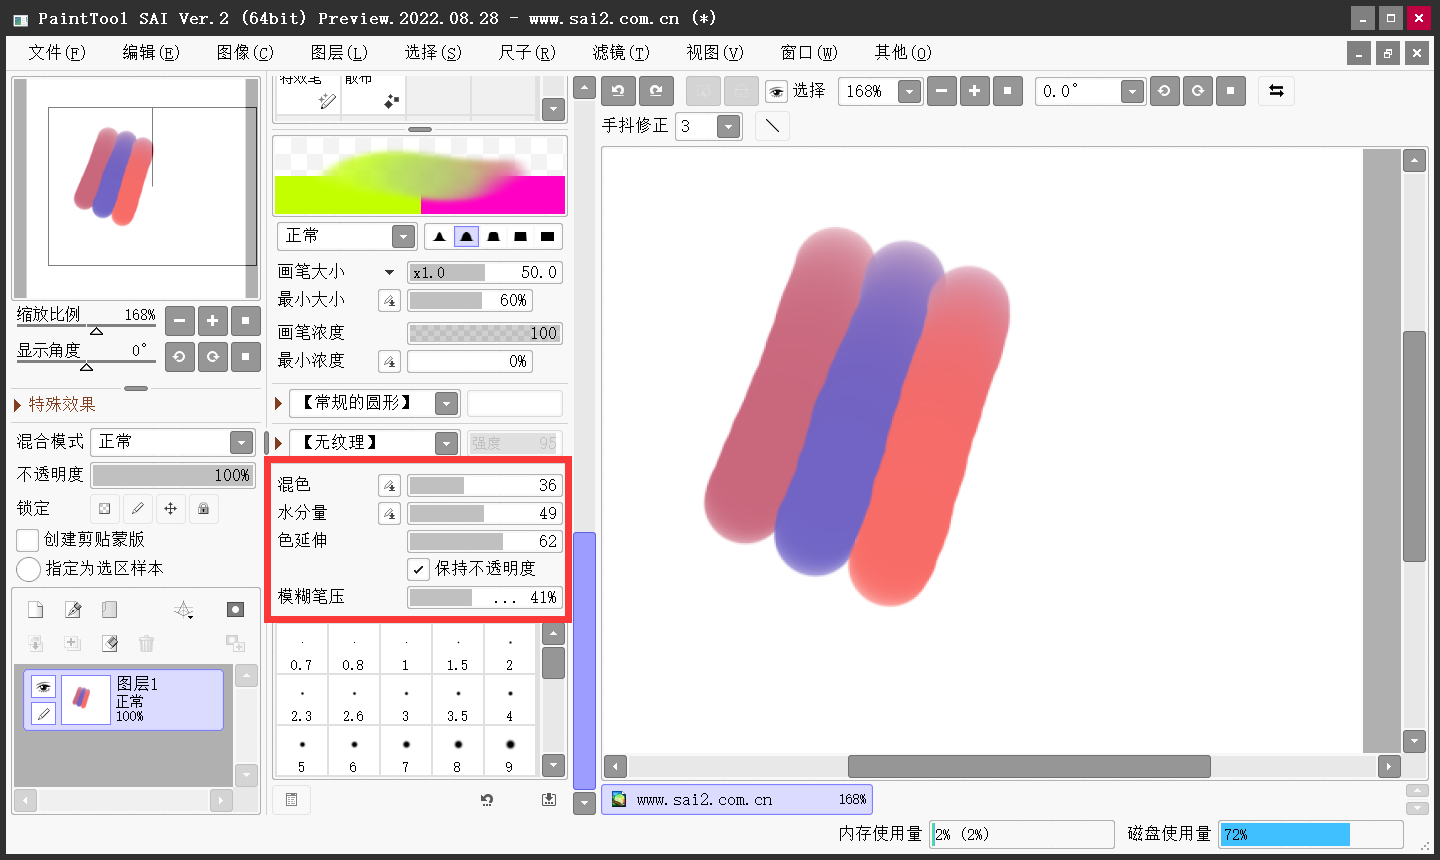Click the navigator rotate clockwise button
This screenshot has width=1440, height=860.
[x=213, y=356]
